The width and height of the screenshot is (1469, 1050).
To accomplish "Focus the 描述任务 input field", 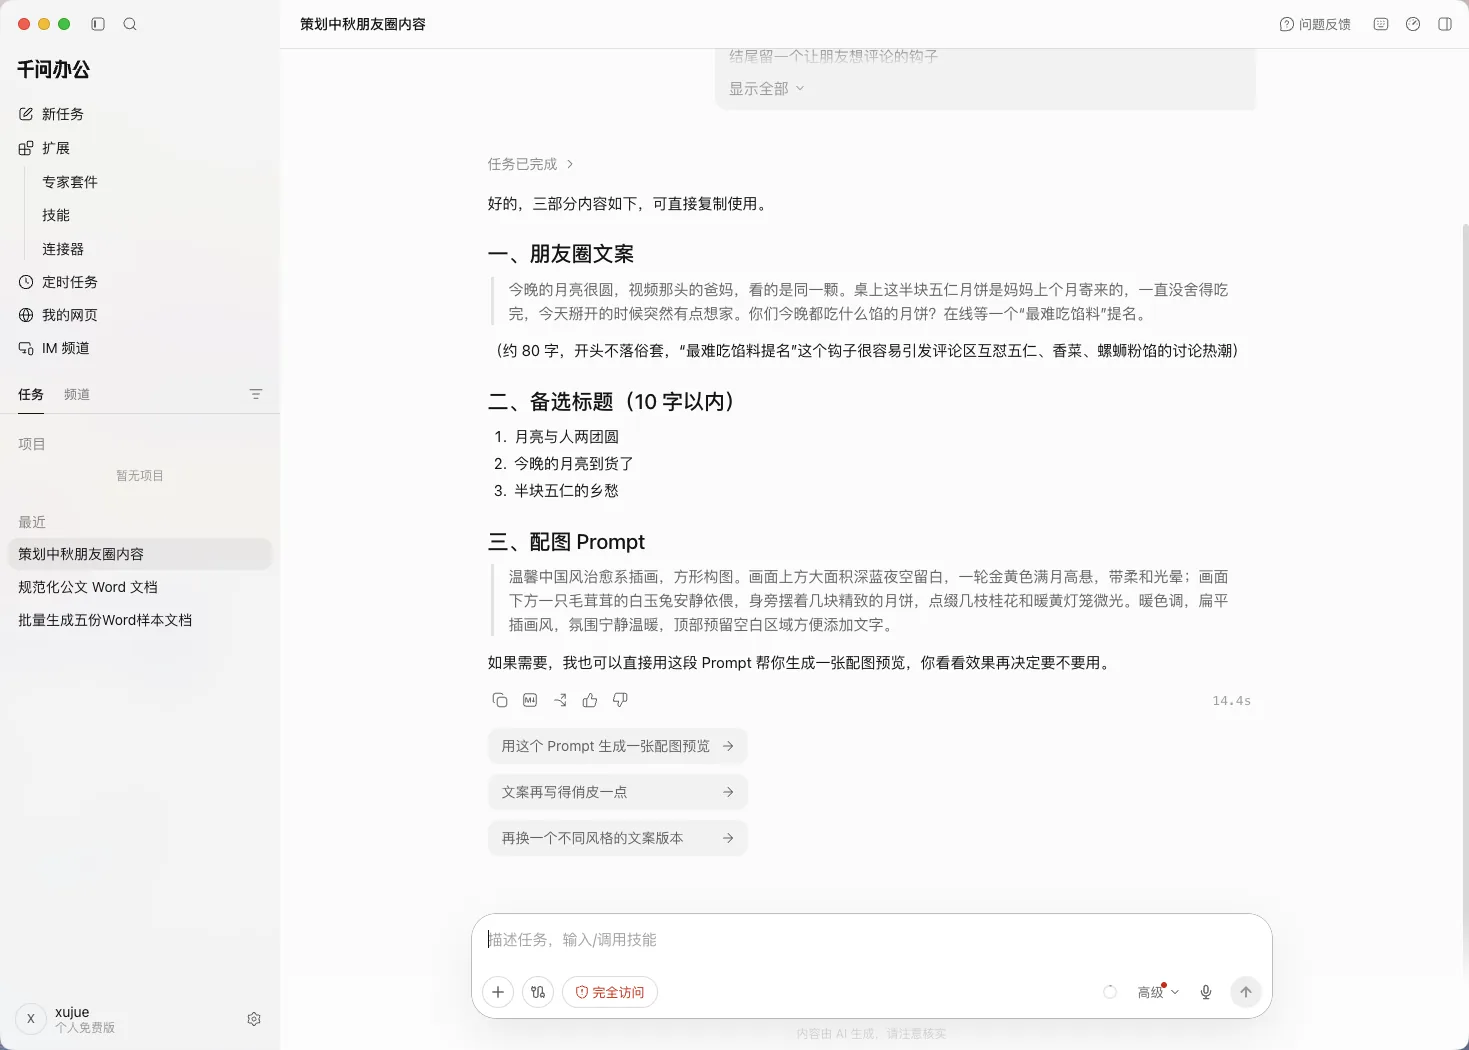I will (x=872, y=940).
